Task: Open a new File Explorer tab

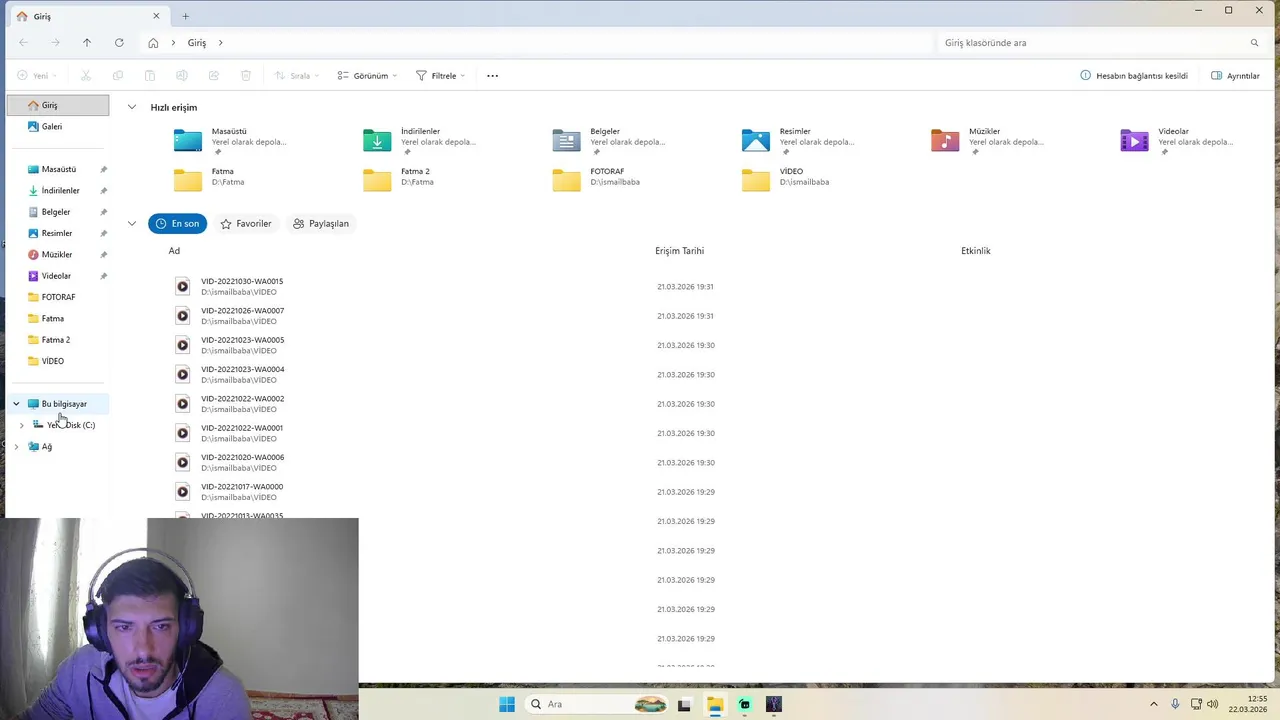Action: click(x=185, y=16)
